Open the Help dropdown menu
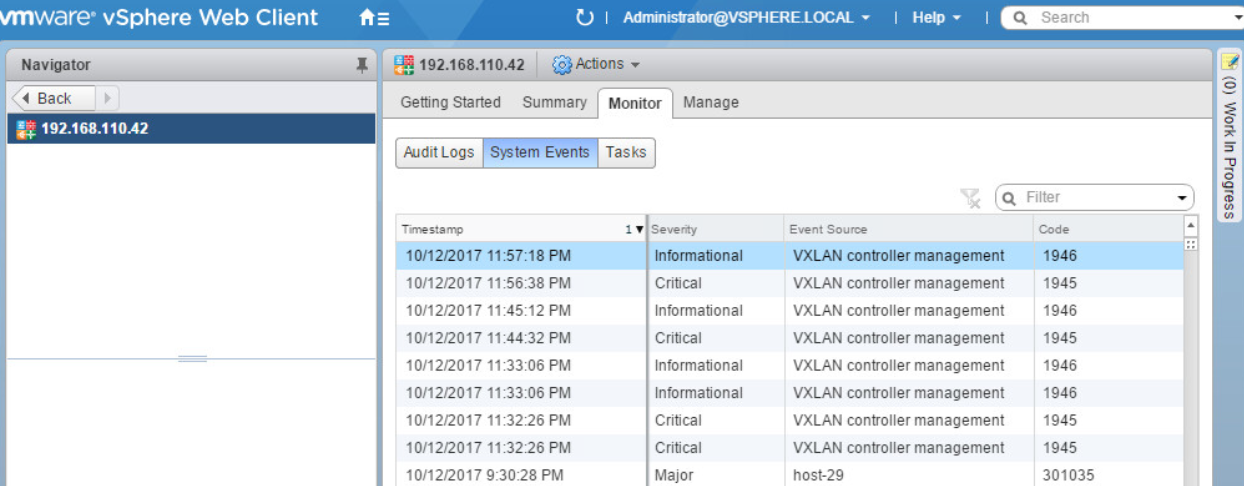The width and height of the screenshot is (1244, 486). coord(936,18)
